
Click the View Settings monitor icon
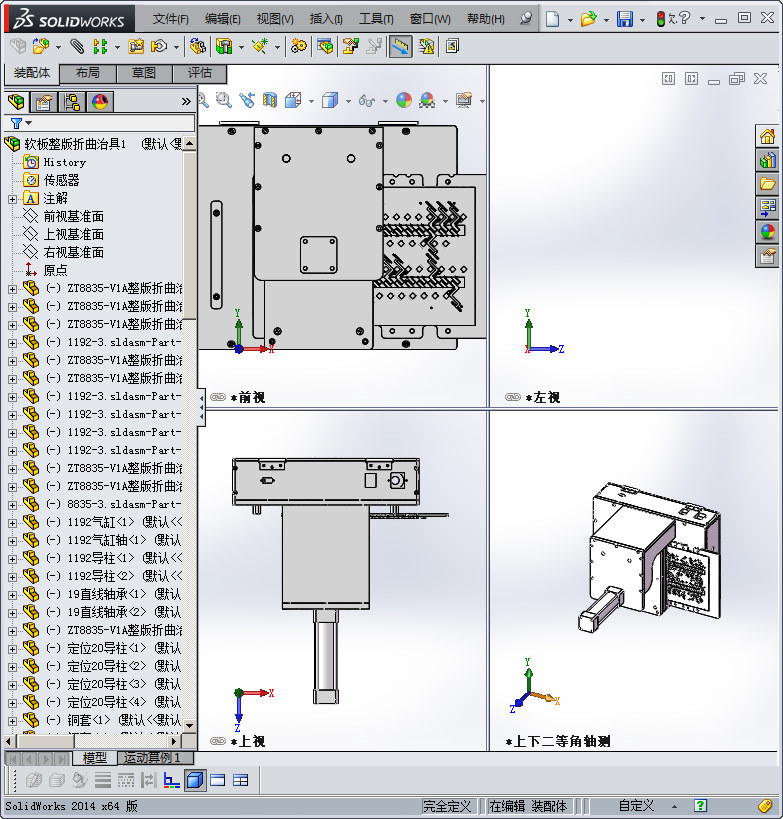coord(464,100)
